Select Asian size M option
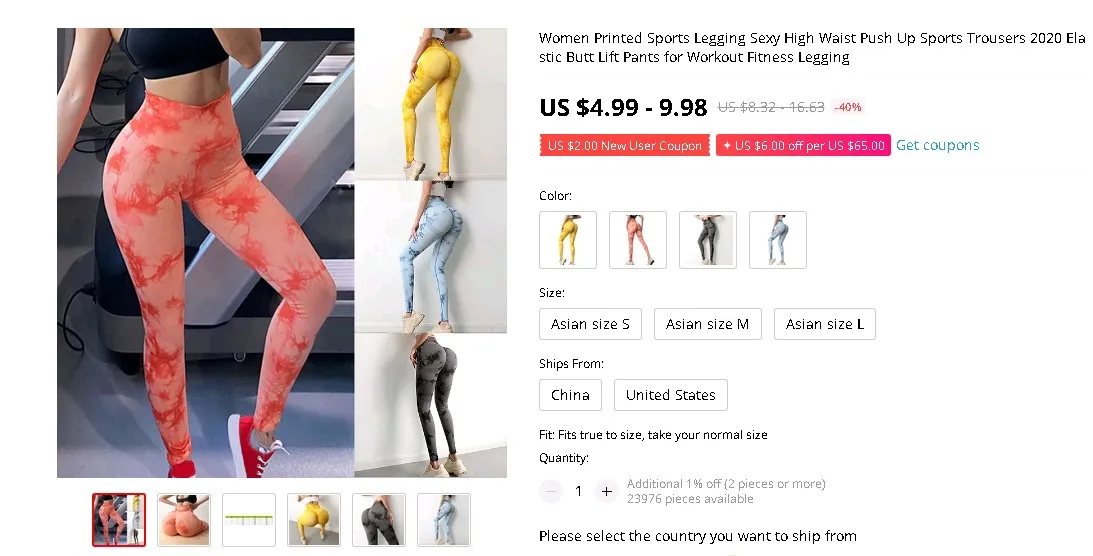 coord(708,324)
